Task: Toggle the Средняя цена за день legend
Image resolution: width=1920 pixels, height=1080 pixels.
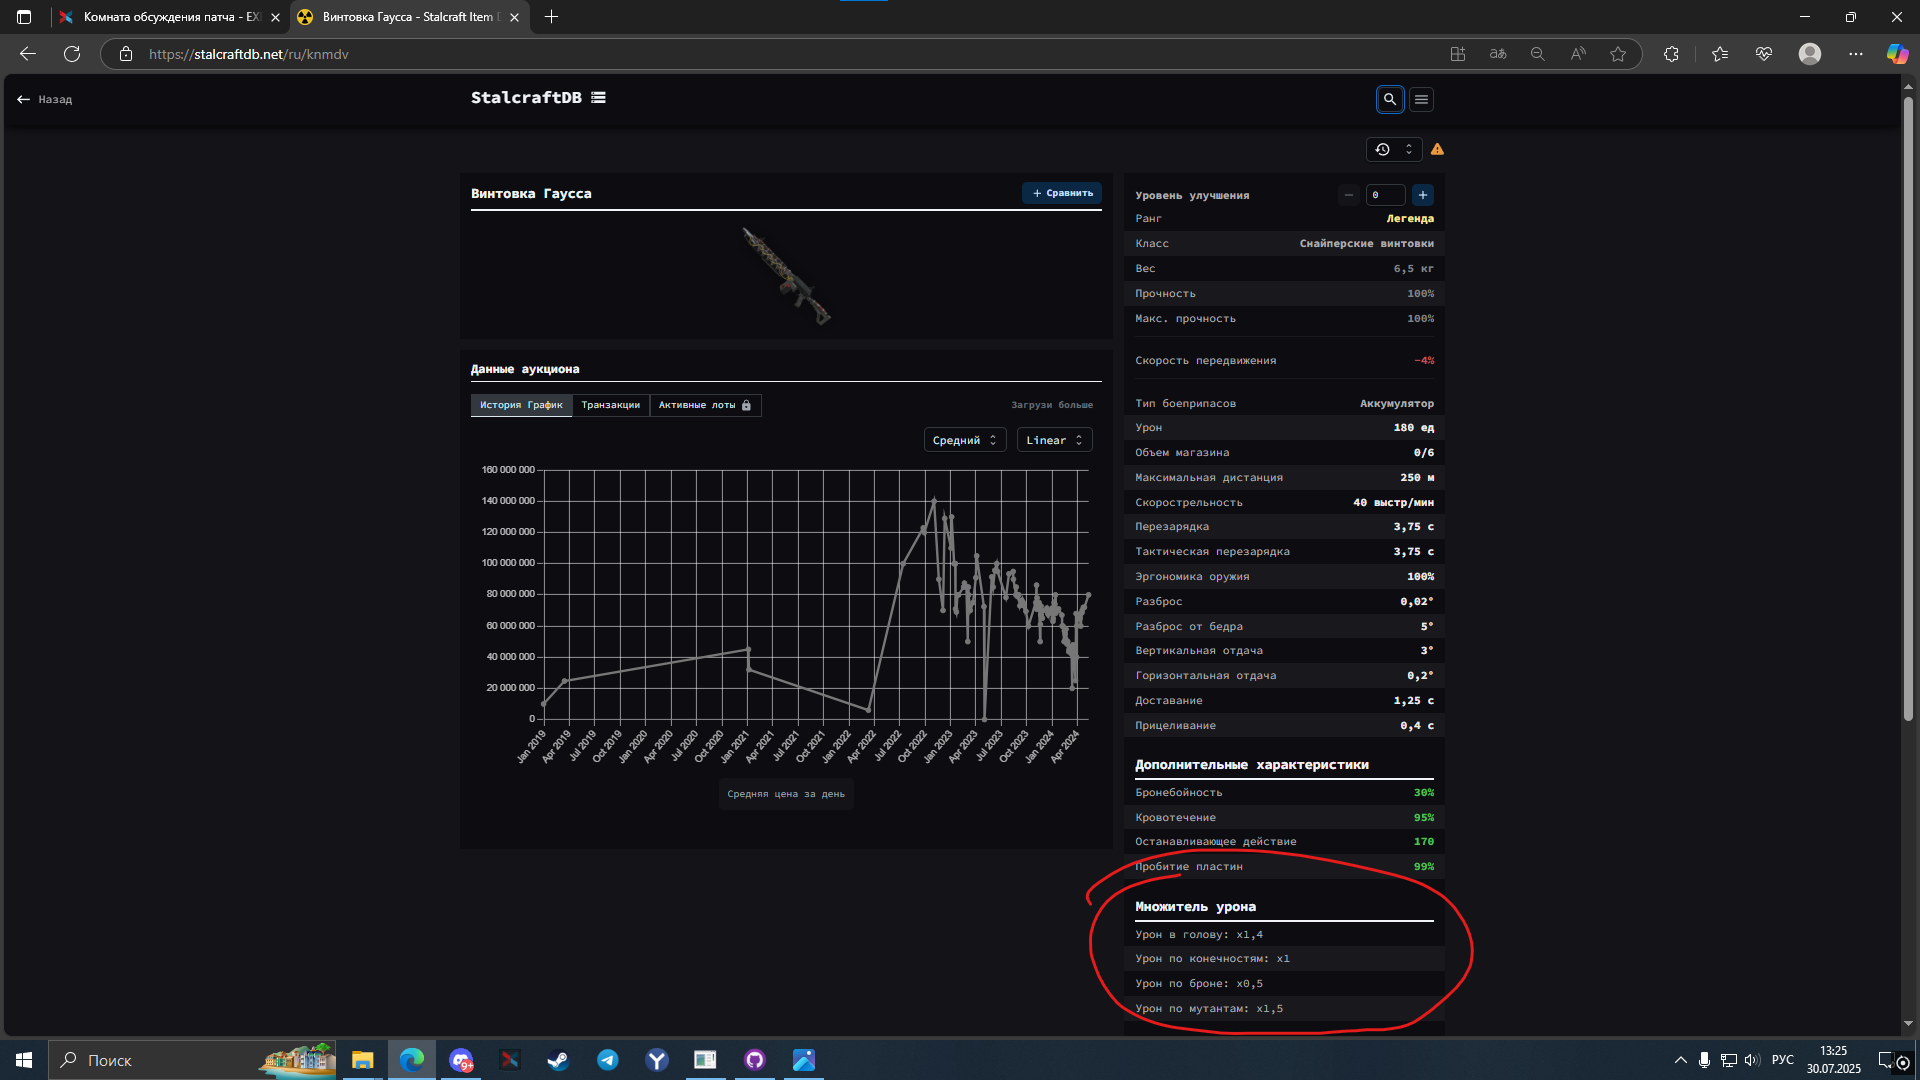Action: tap(786, 794)
